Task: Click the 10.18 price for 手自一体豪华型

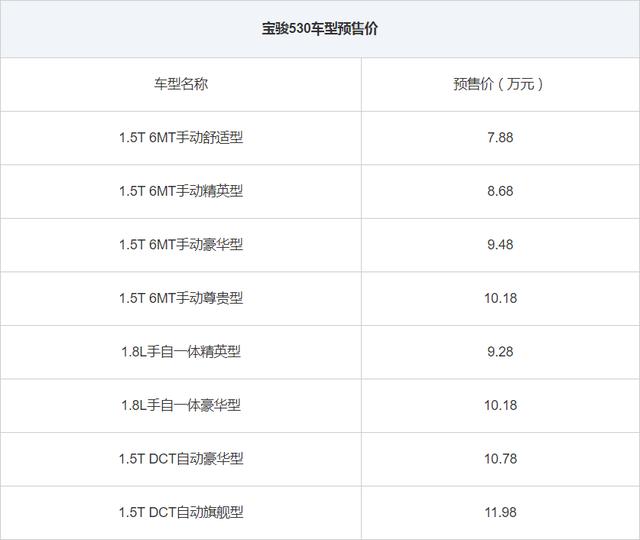Action: tap(500, 405)
